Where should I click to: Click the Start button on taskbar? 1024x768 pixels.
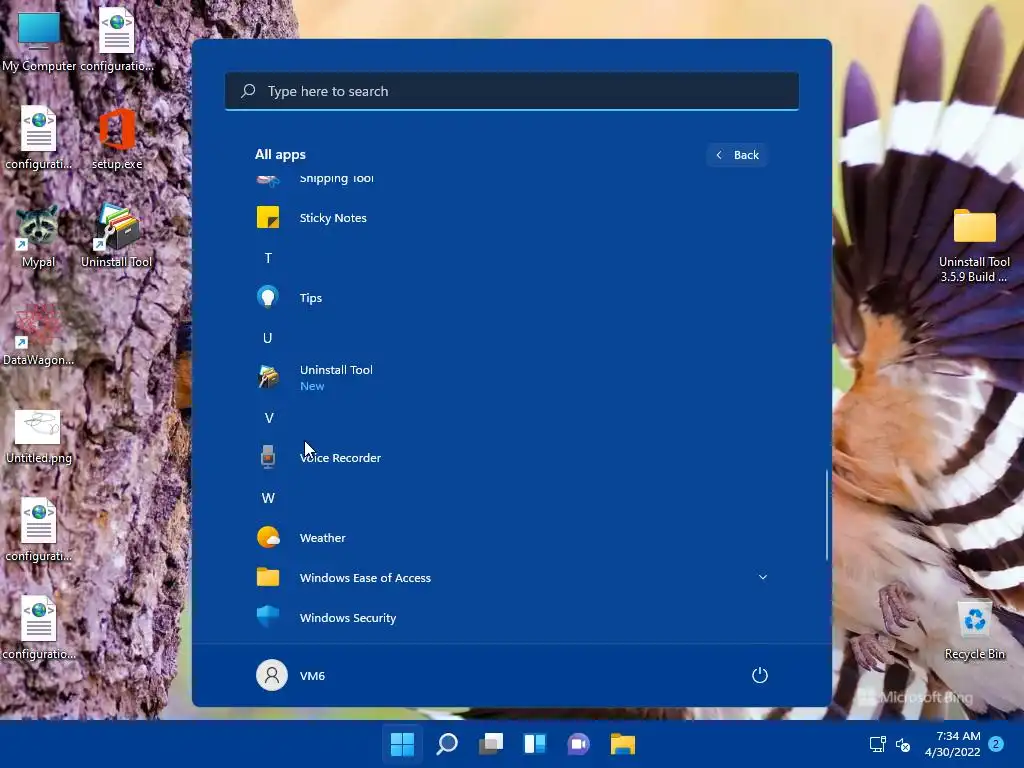[x=402, y=744]
